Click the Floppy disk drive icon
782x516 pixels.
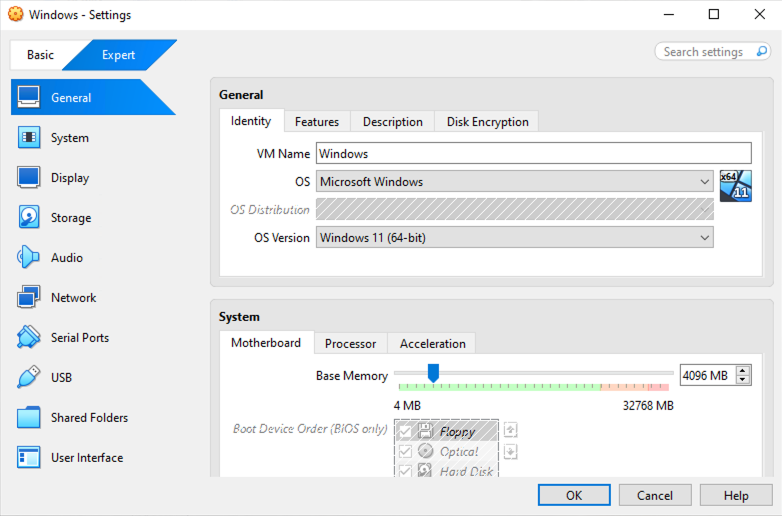[x=425, y=430]
